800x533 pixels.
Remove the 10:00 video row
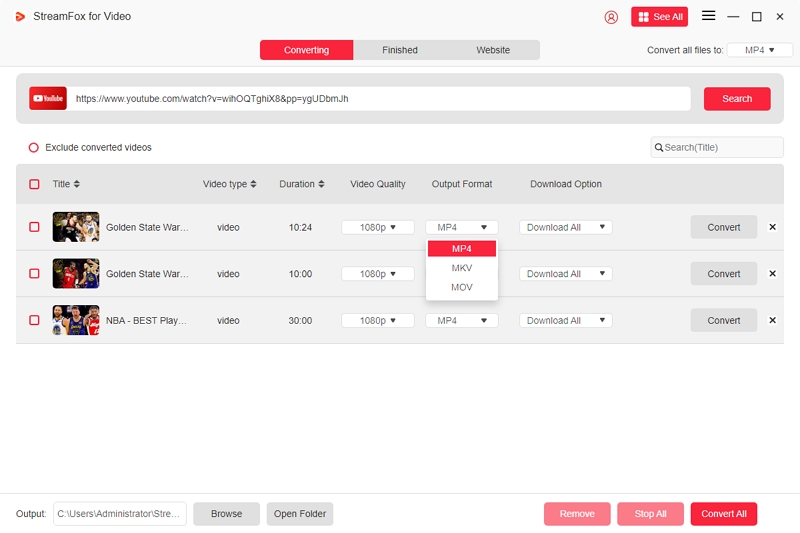(x=772, y=273)
